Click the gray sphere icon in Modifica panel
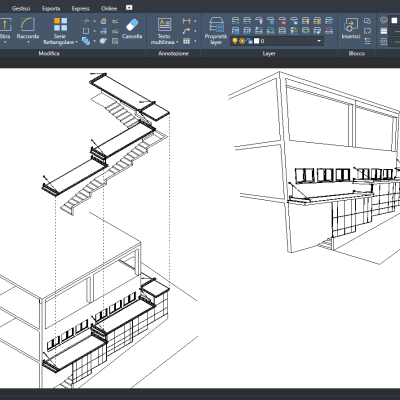400x400 pixels. coord(103,41)
